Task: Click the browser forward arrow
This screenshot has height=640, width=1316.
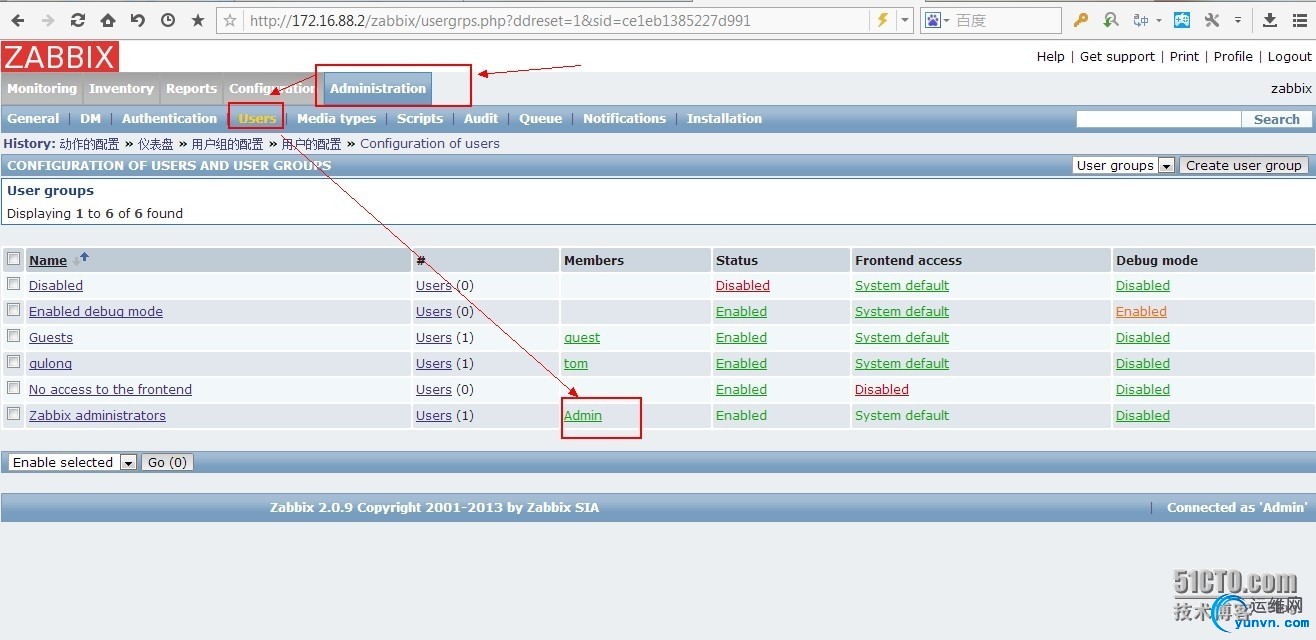Action: (x=47, y=20)
